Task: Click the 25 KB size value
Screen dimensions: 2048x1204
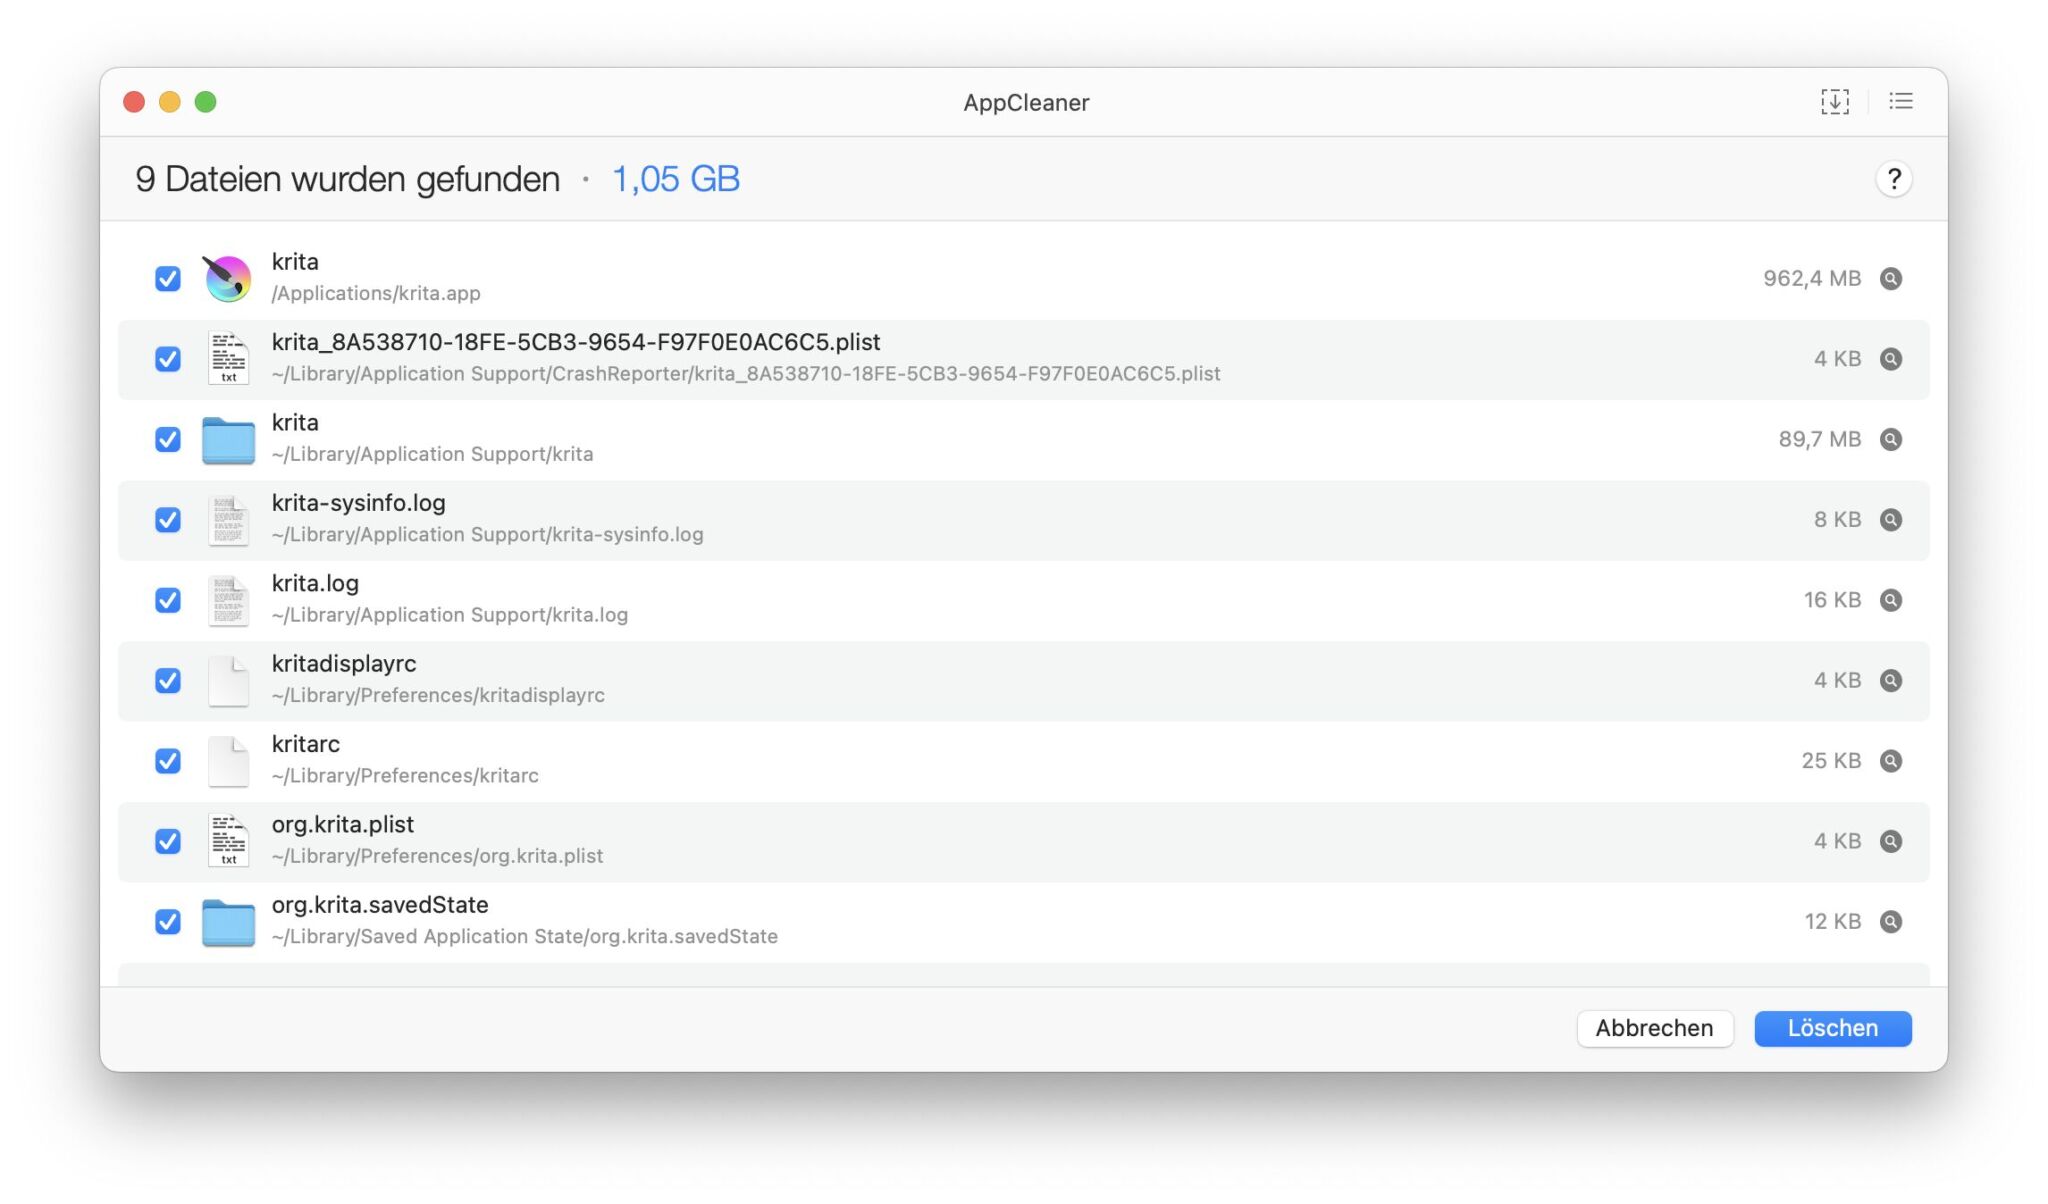Action: tap(1831, 761)
